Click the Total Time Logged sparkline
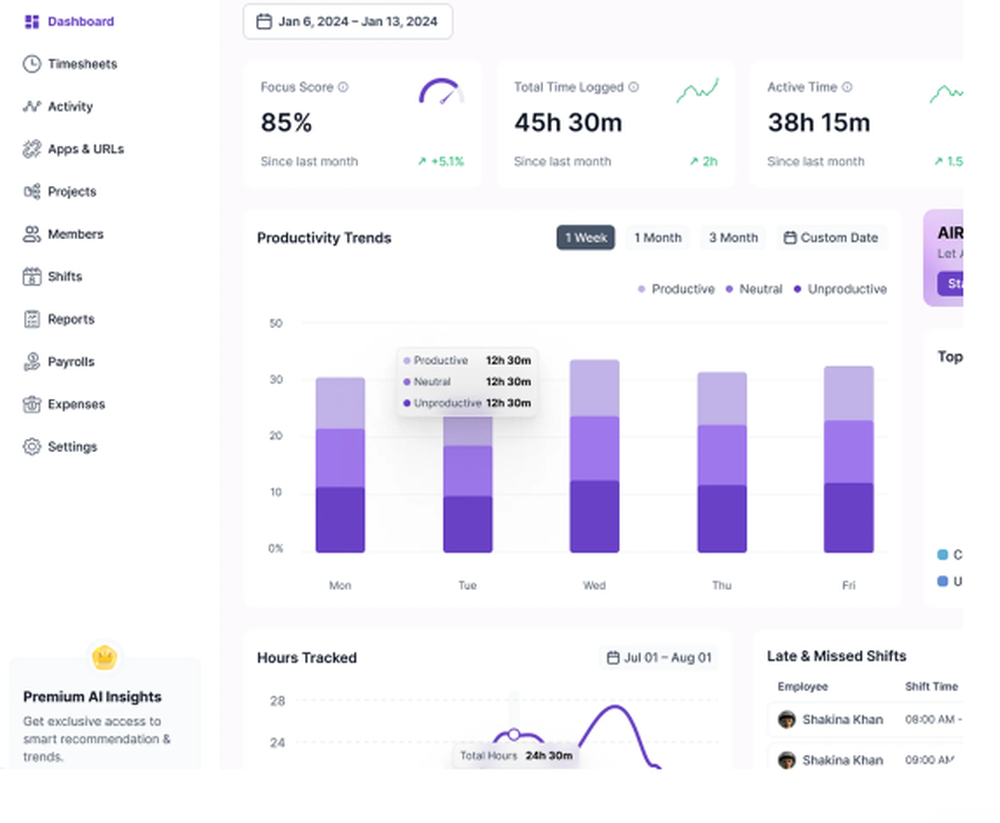Image resolution: width=1000 pixels, height=823 pixels. click(698, 91)
